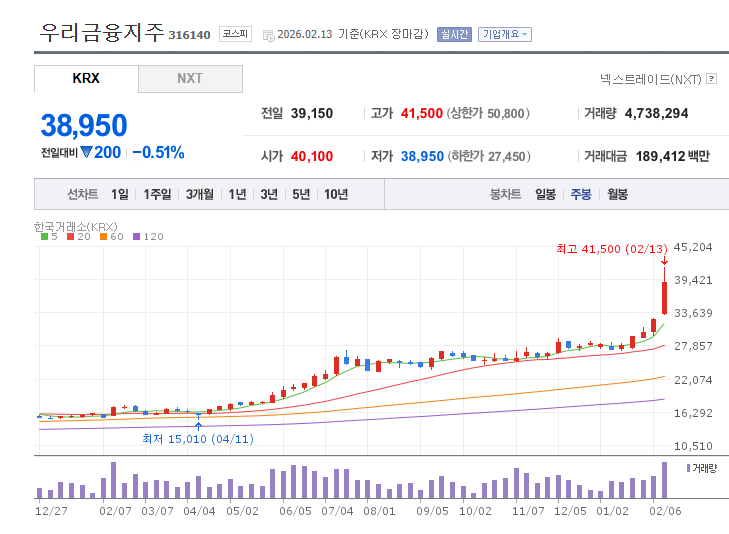Click the 하한가 27,450 lower limit text
This screenshot has height=534, width=729.
(x=489, y=156)
